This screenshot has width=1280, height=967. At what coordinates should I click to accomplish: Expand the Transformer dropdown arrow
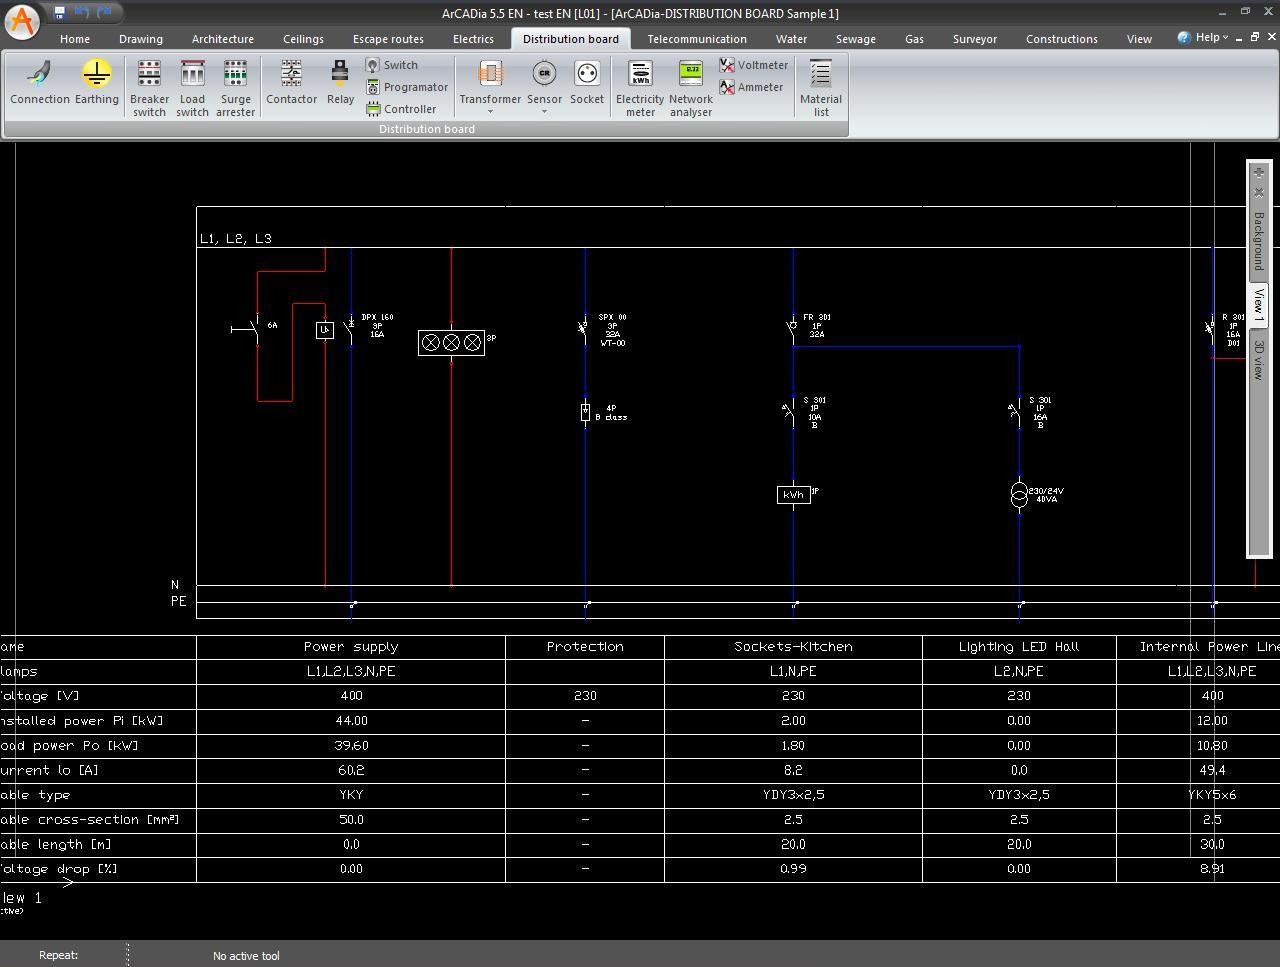click(490, 112)
